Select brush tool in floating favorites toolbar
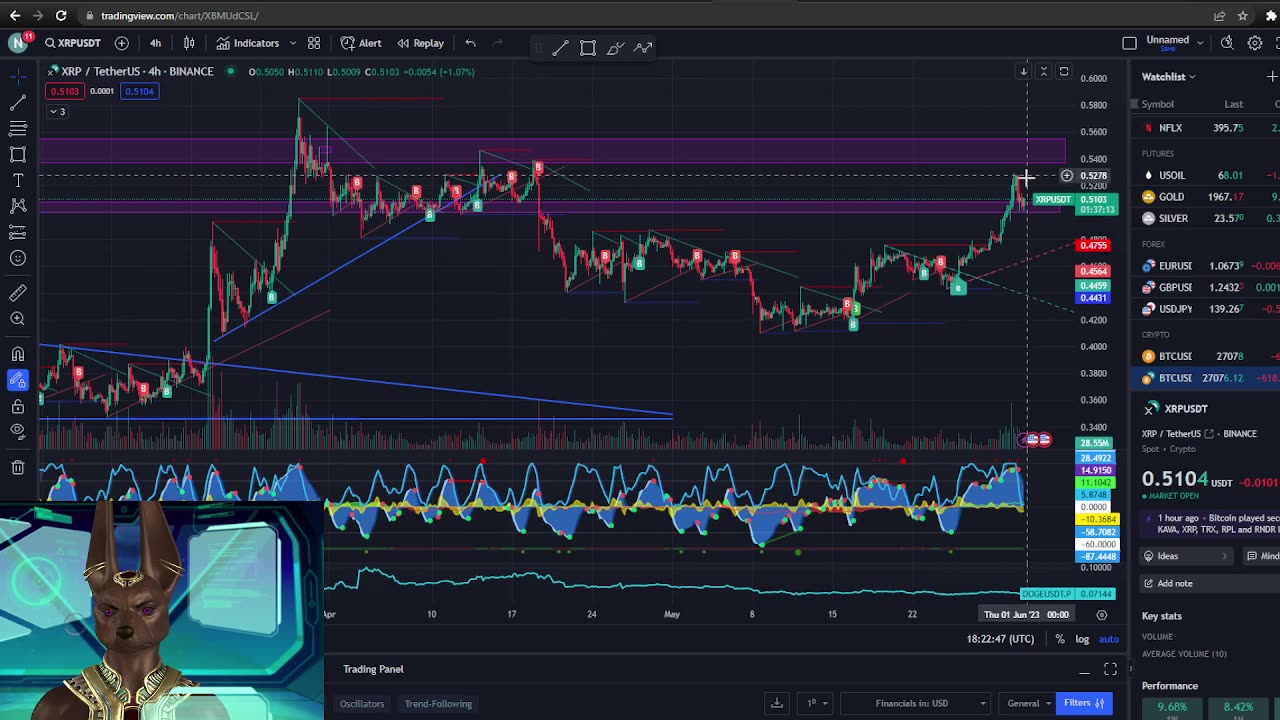This screenshot has height=720, width=1280. point(615,47)
